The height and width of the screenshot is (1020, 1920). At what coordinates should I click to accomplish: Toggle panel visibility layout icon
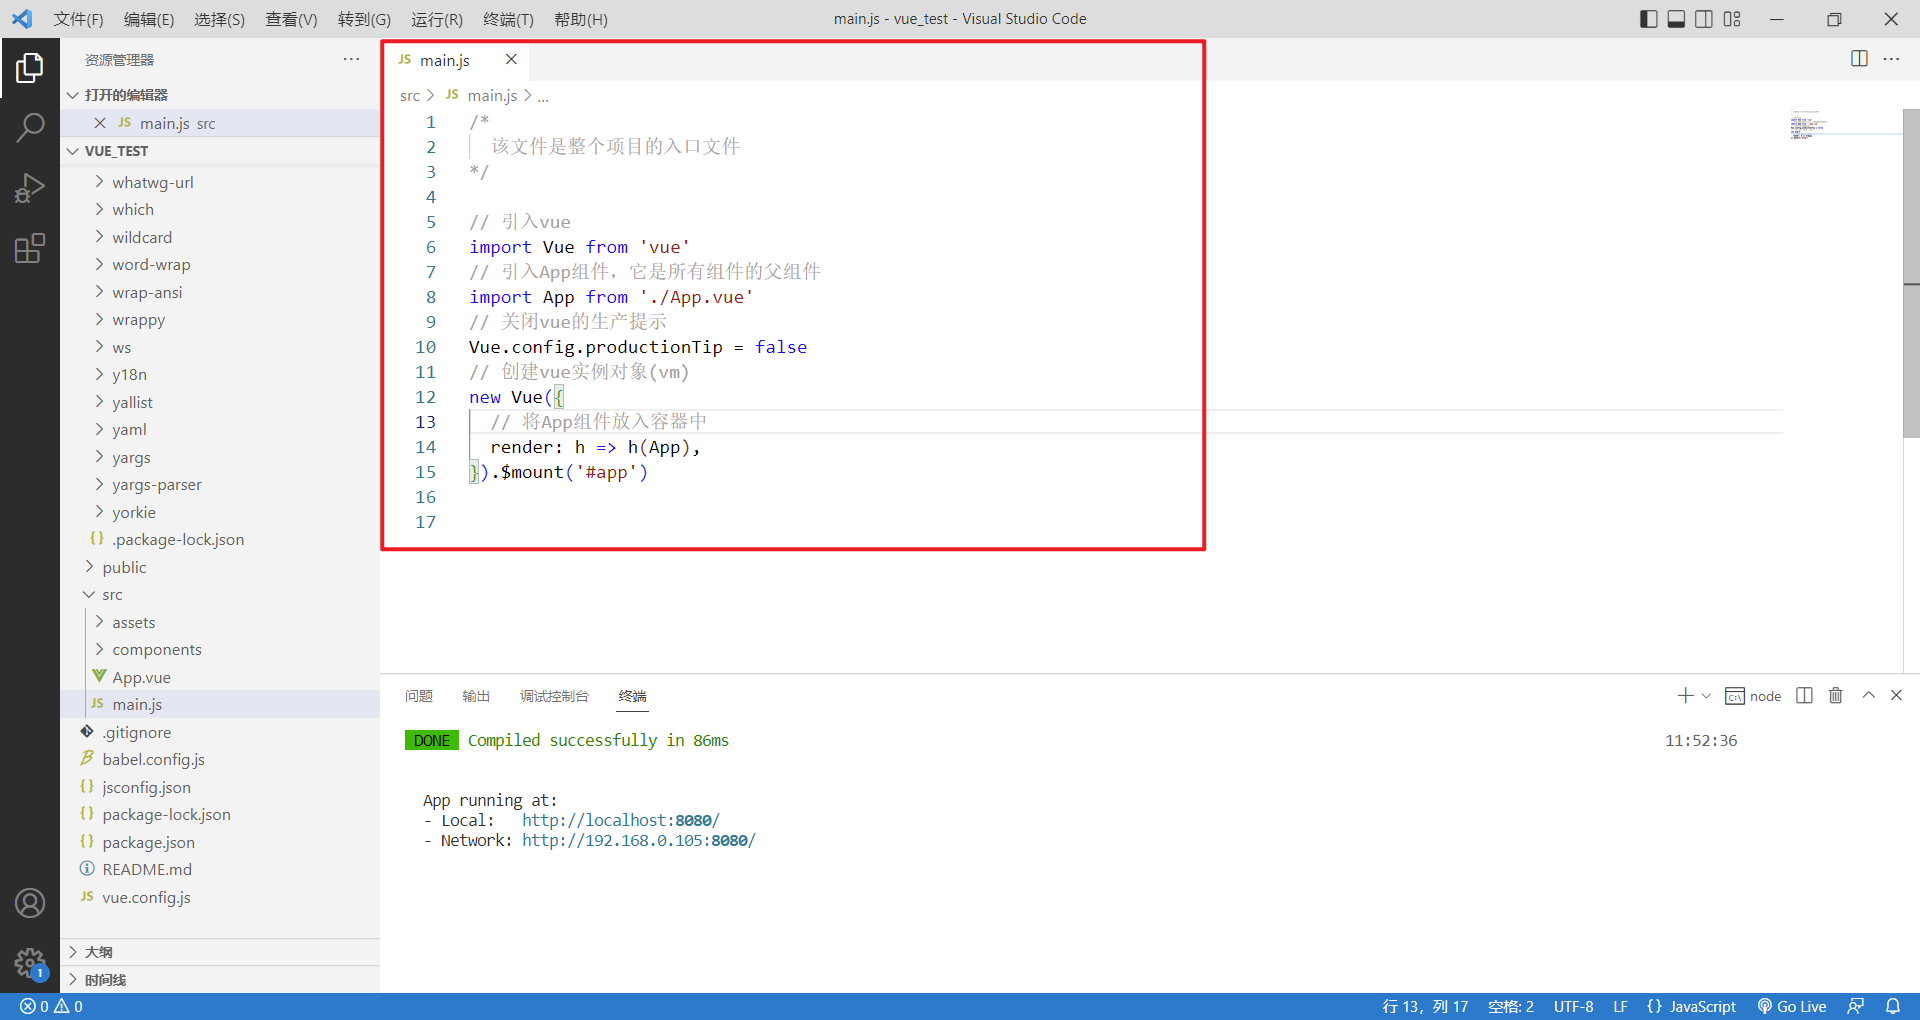pos(1676,19)
